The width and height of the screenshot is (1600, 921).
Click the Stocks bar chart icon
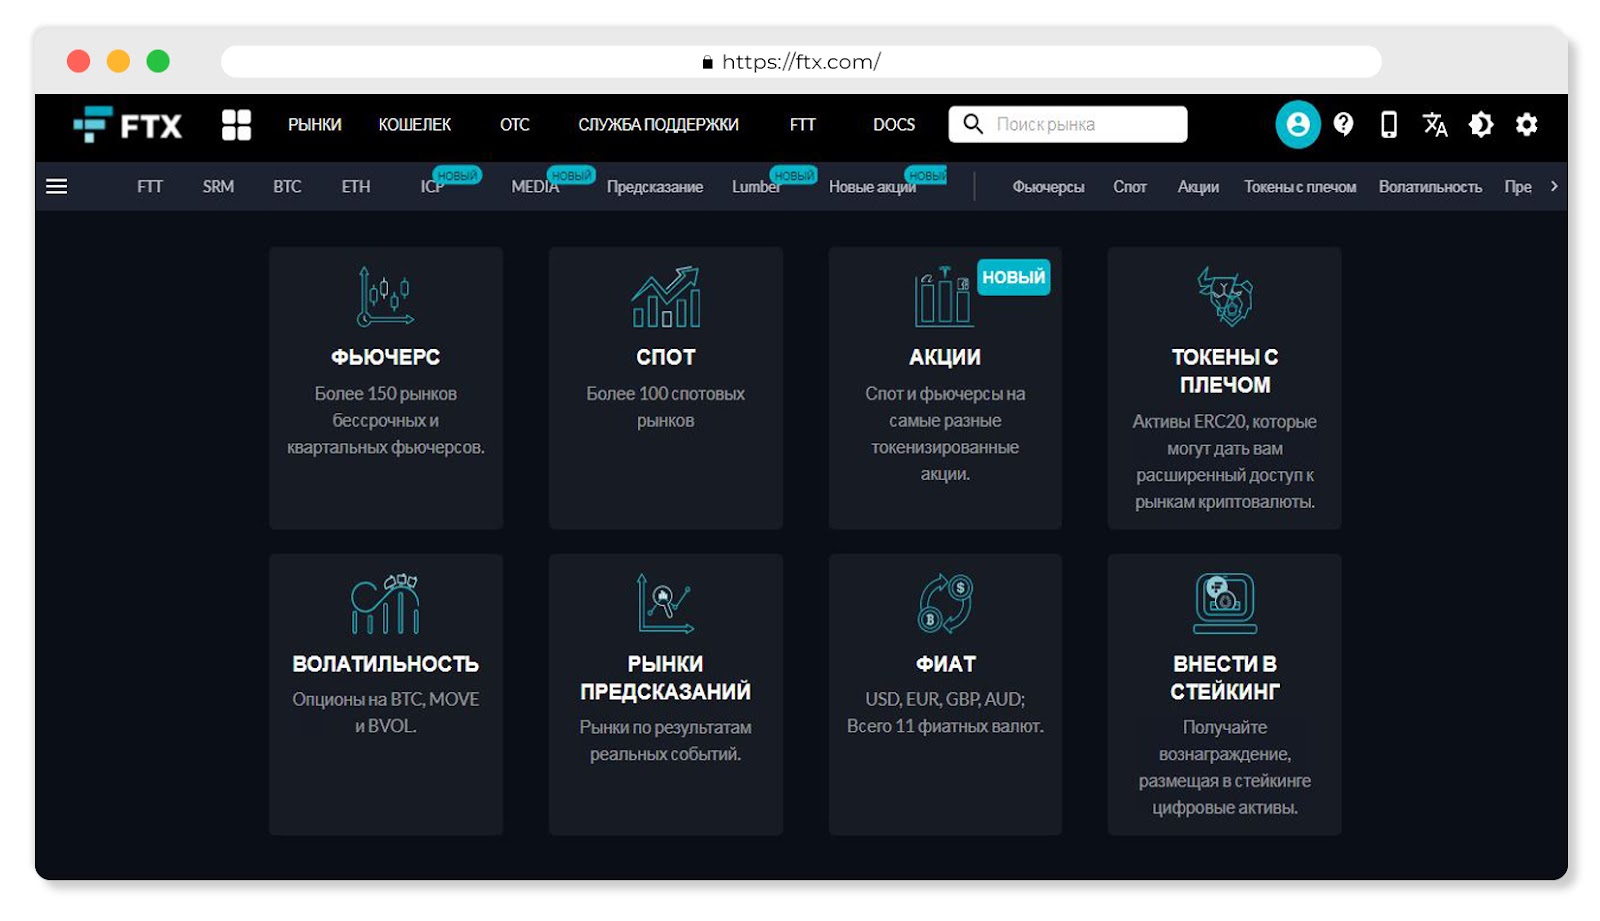tap(943, 296)
